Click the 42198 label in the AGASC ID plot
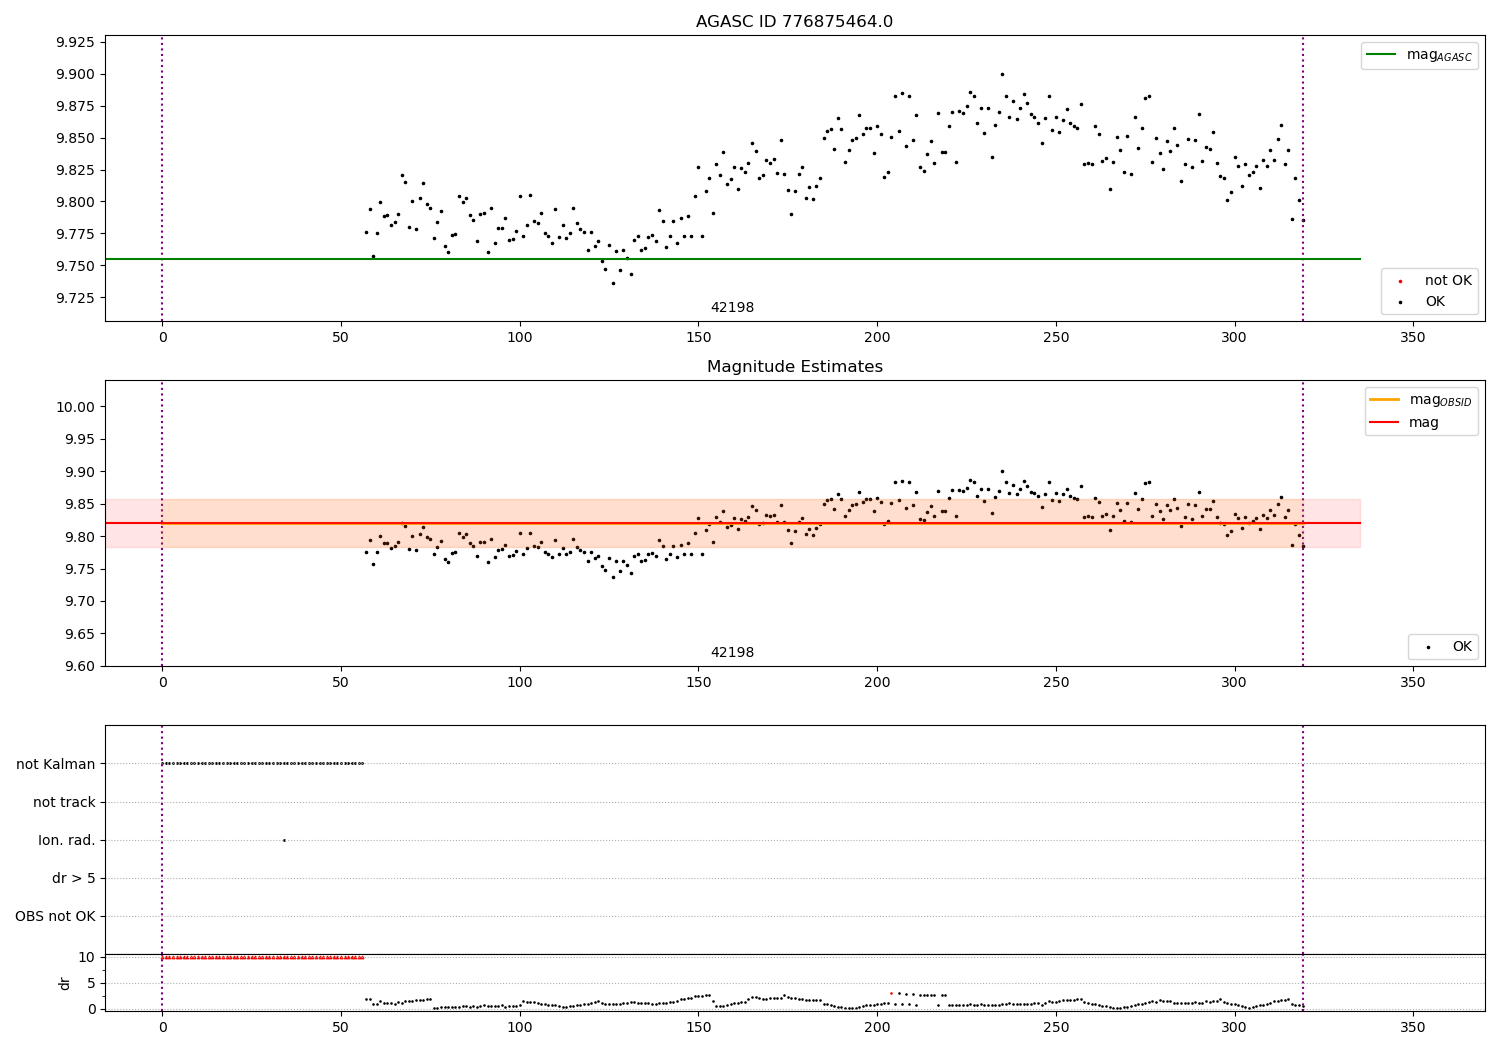1500x1050 pixels. [x=732, y=308]
